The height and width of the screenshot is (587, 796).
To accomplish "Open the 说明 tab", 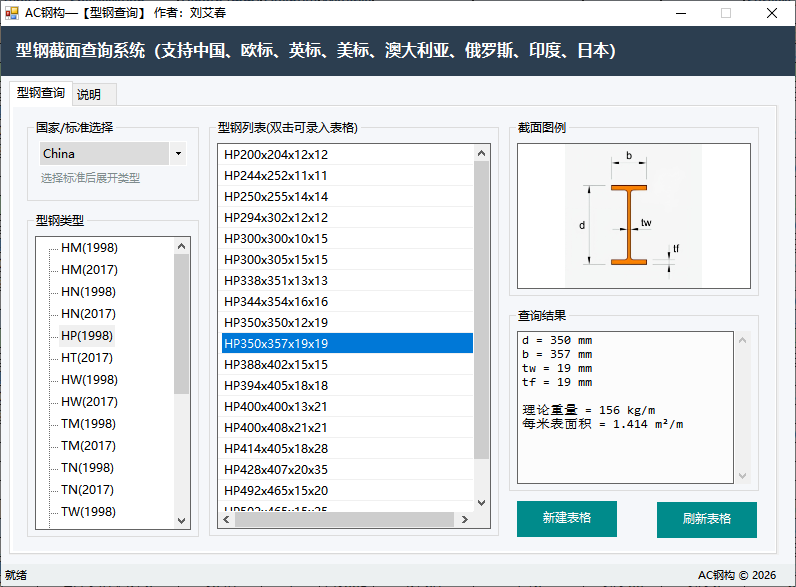I will click(94, 94).
